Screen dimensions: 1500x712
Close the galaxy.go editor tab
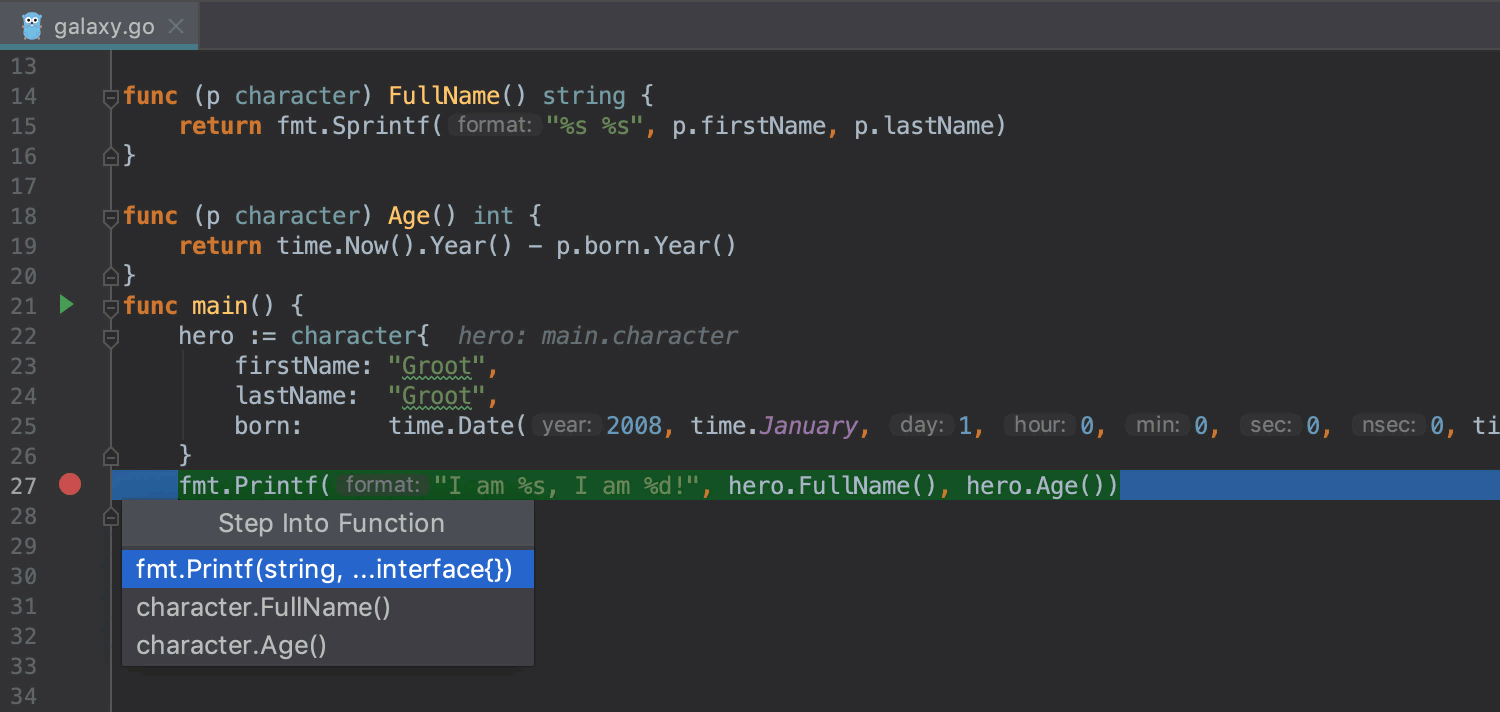click(x=176, y=27)
